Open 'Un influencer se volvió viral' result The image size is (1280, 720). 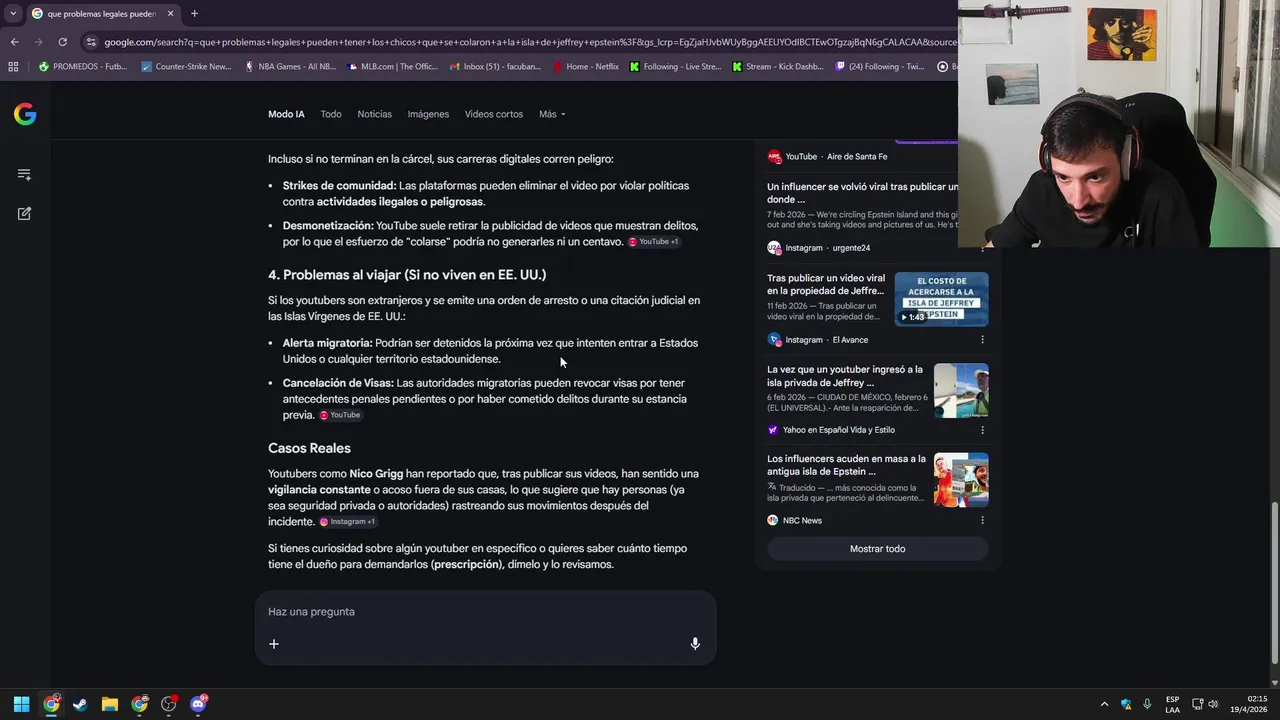(862, 193)
